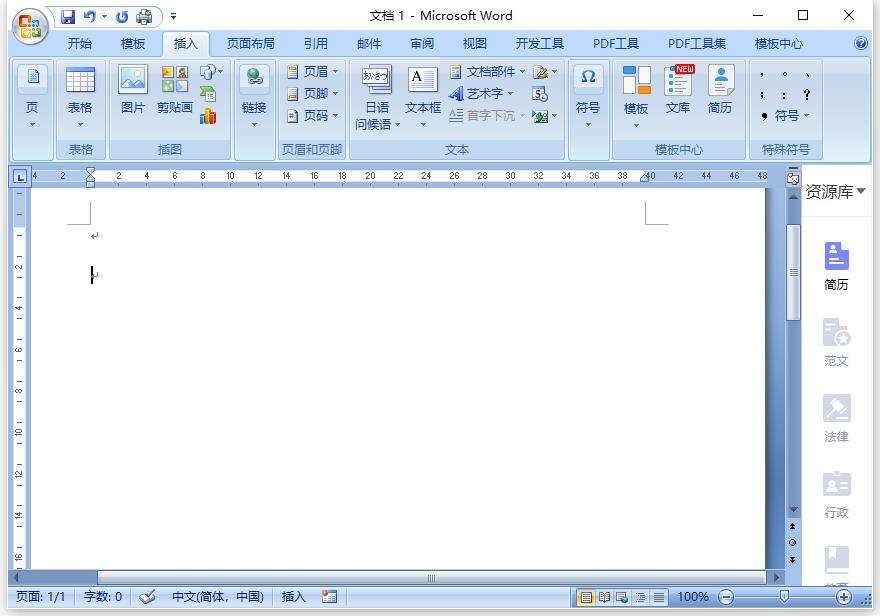Click the select browse object button
The image size is (880, 616).
[x=792, y=543]
